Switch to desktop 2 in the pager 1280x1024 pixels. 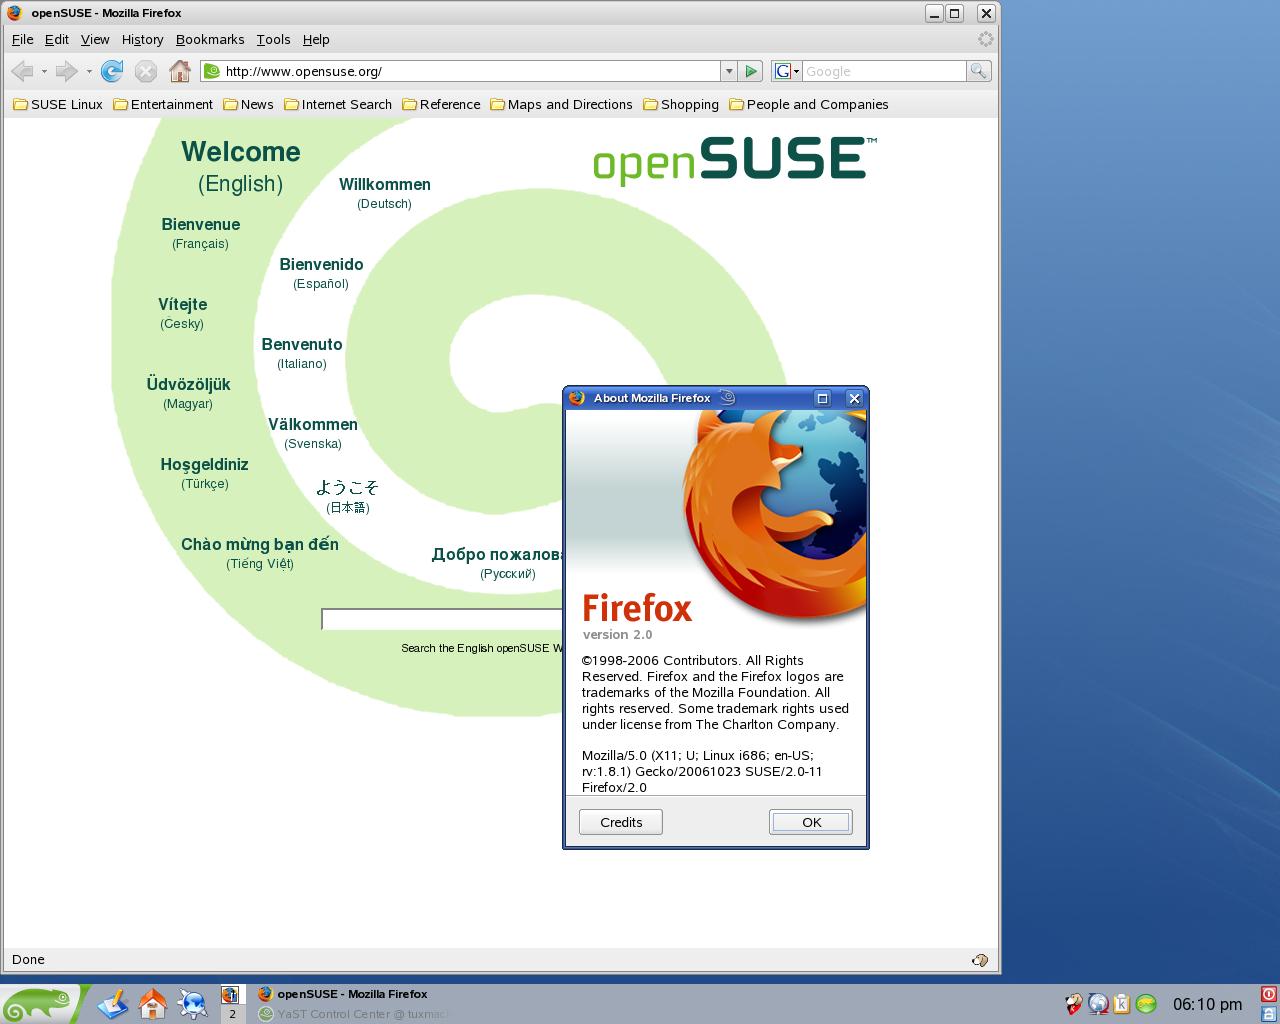[x=231, y=1014]
